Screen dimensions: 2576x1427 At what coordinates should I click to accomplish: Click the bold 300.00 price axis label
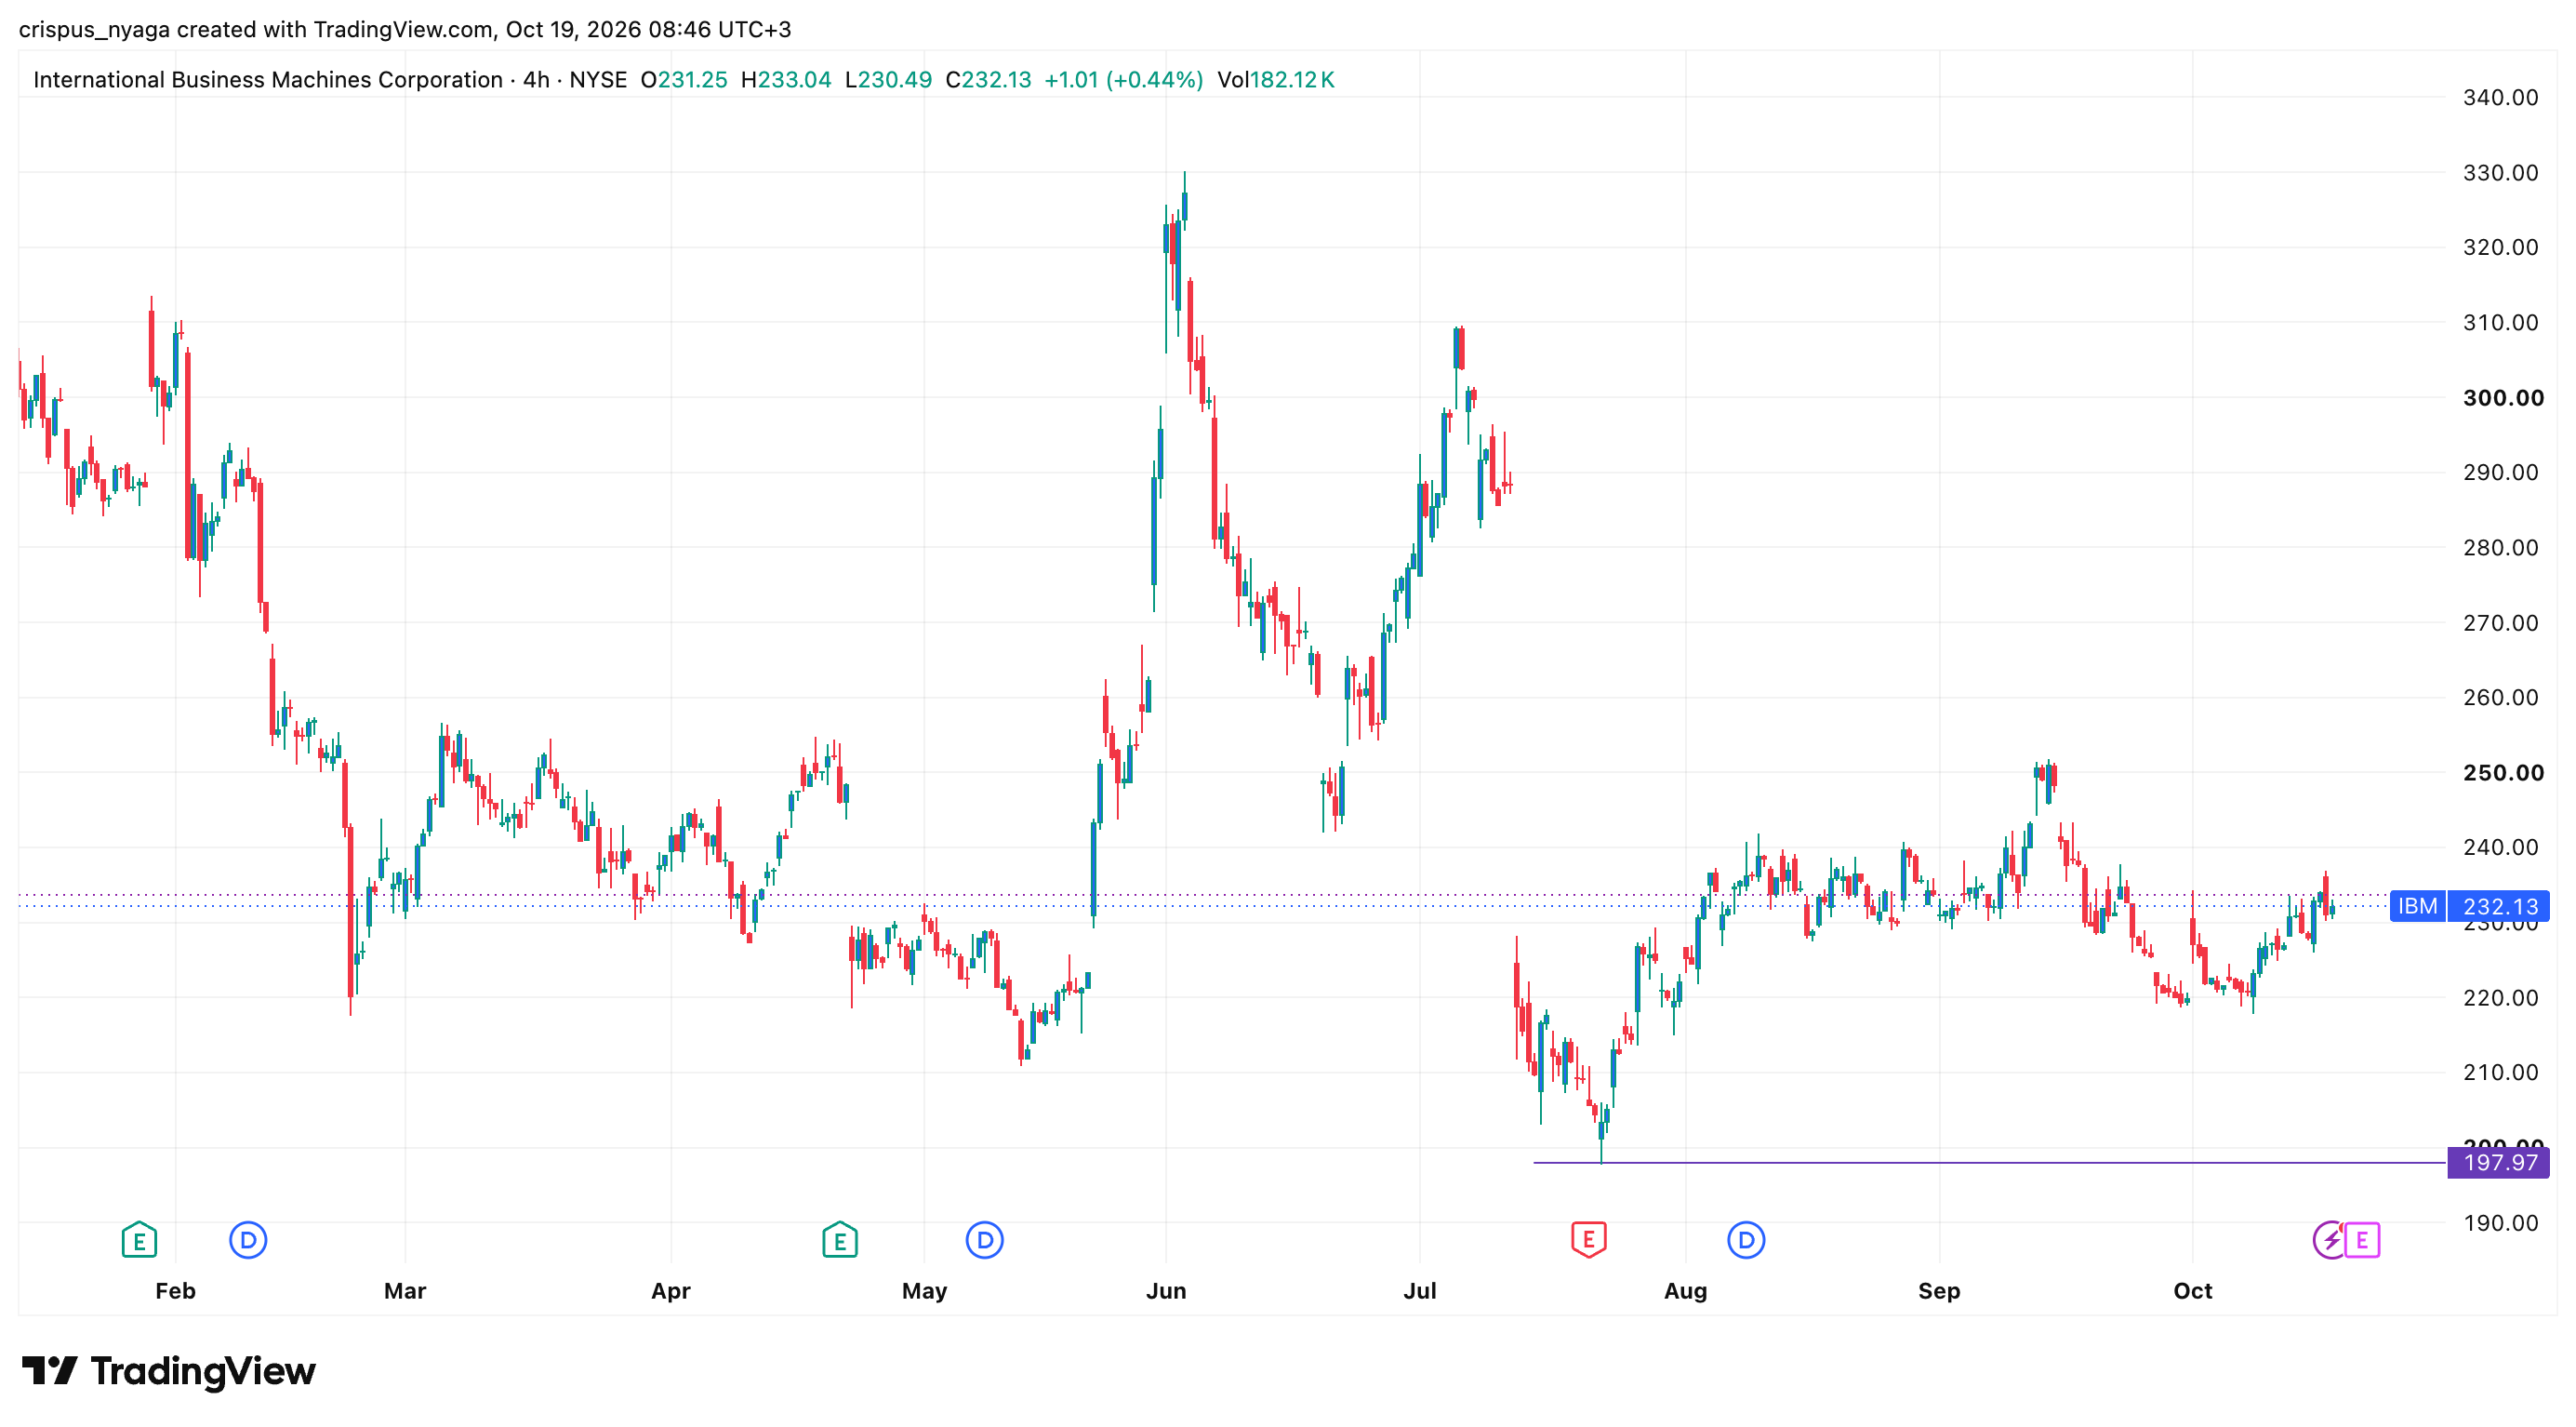tap(2503, 398)
